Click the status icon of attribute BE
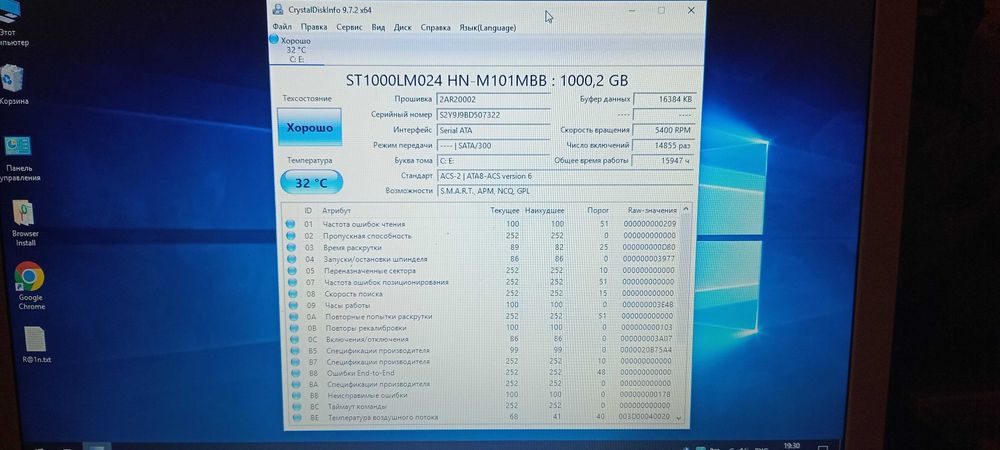Screen dimensions: 1000x450 [298, 417]
